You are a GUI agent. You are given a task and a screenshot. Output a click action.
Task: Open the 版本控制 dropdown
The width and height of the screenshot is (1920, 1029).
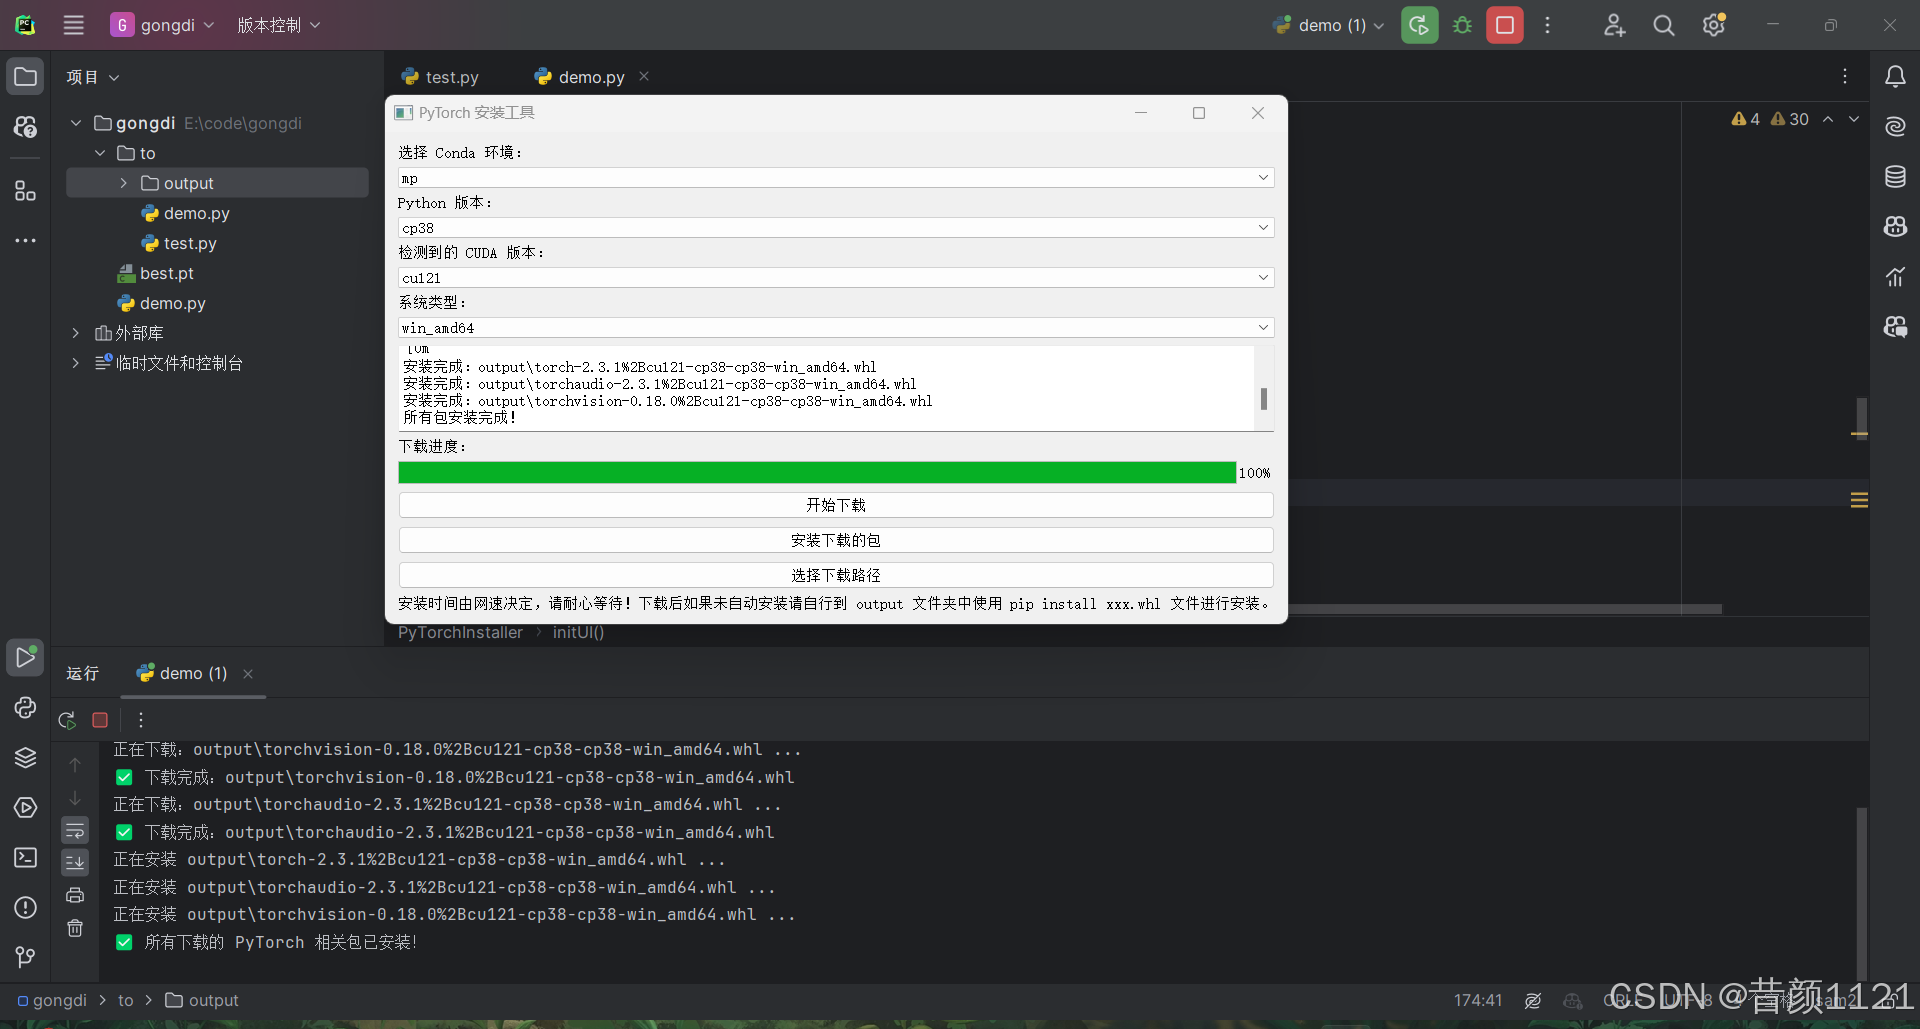(x=279, y=25)
